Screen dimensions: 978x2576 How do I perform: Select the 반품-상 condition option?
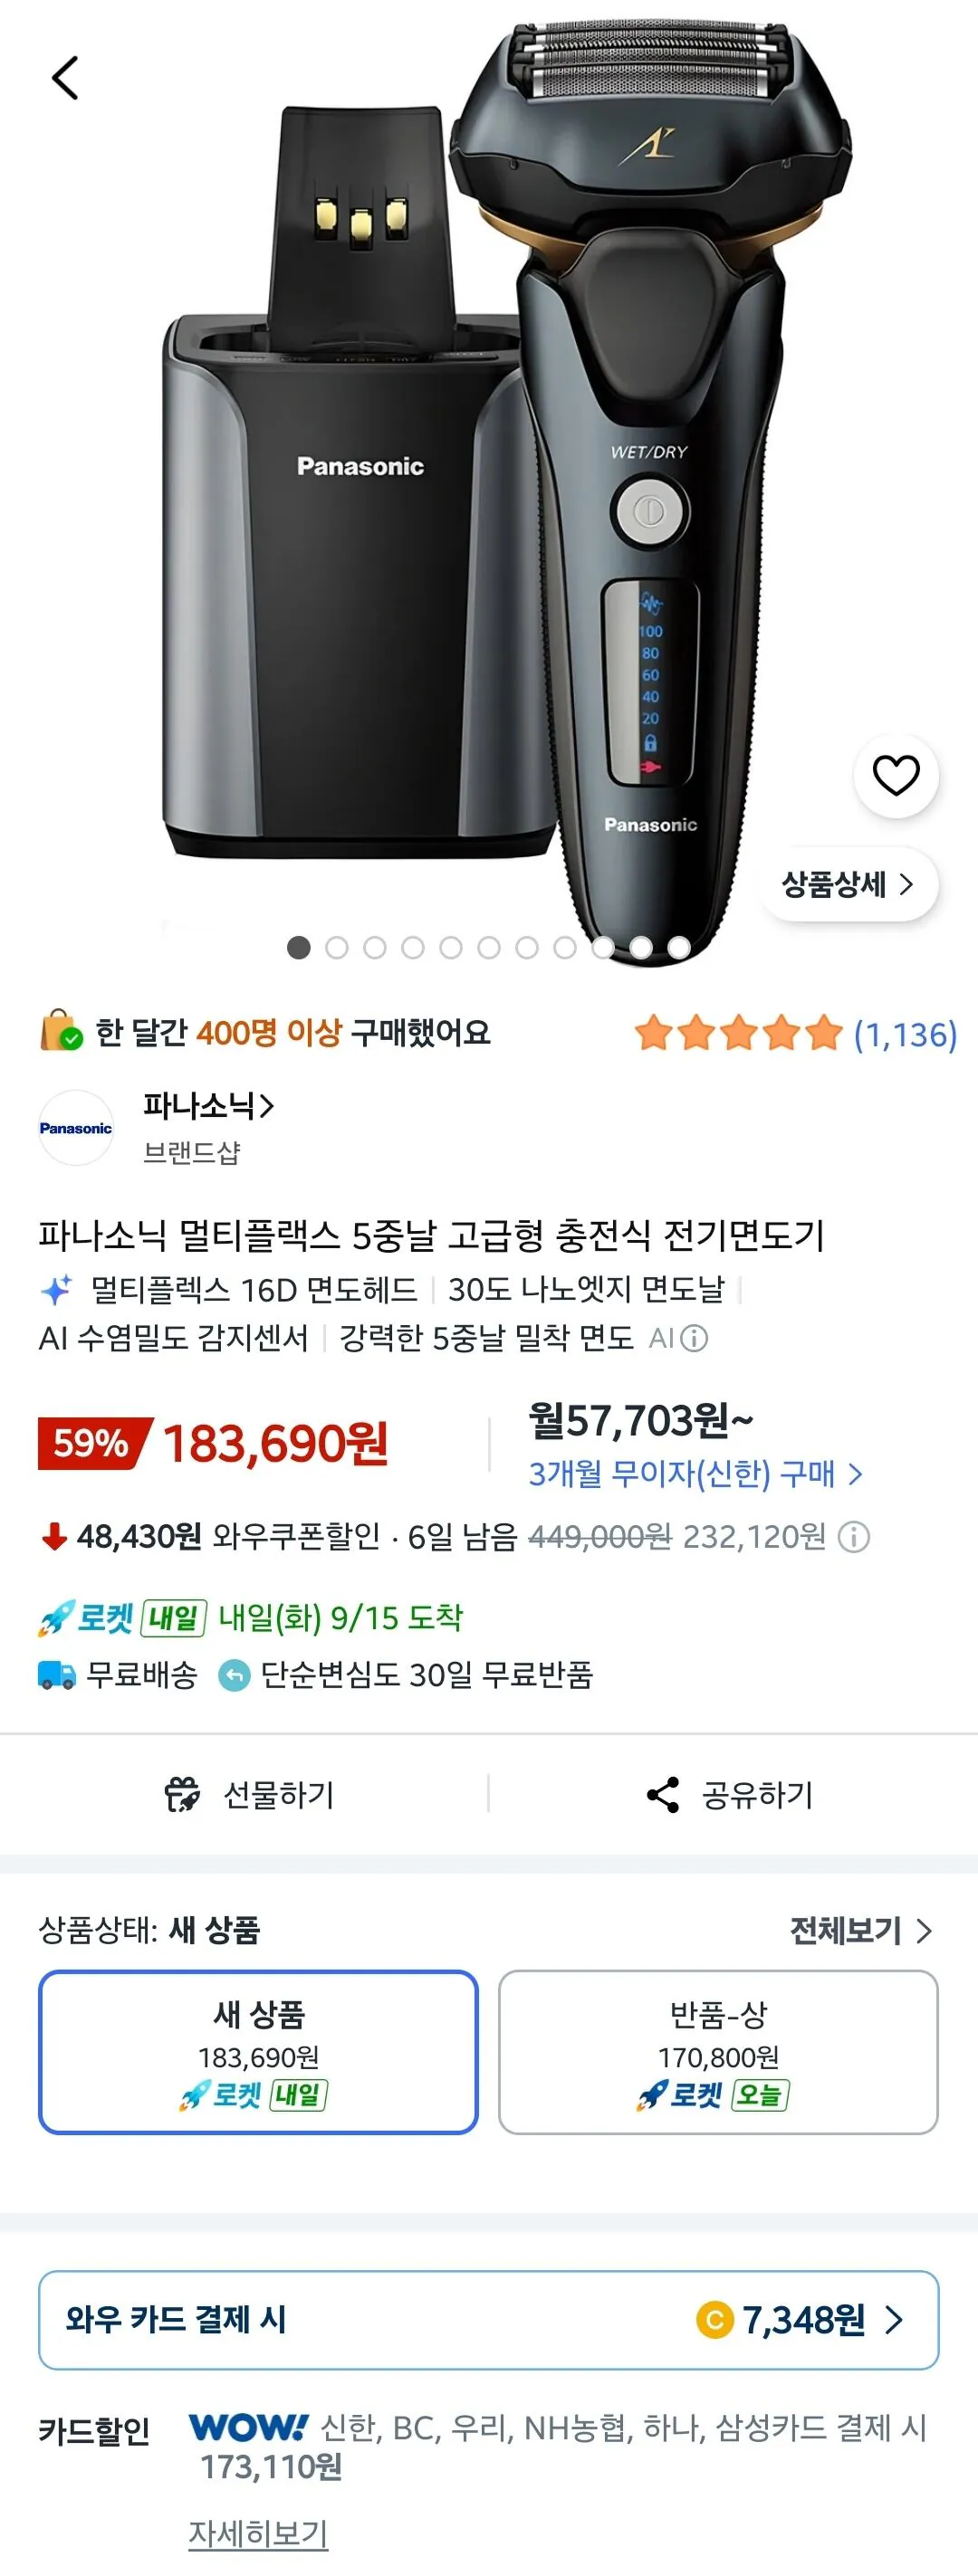(x=718, y=2052)
